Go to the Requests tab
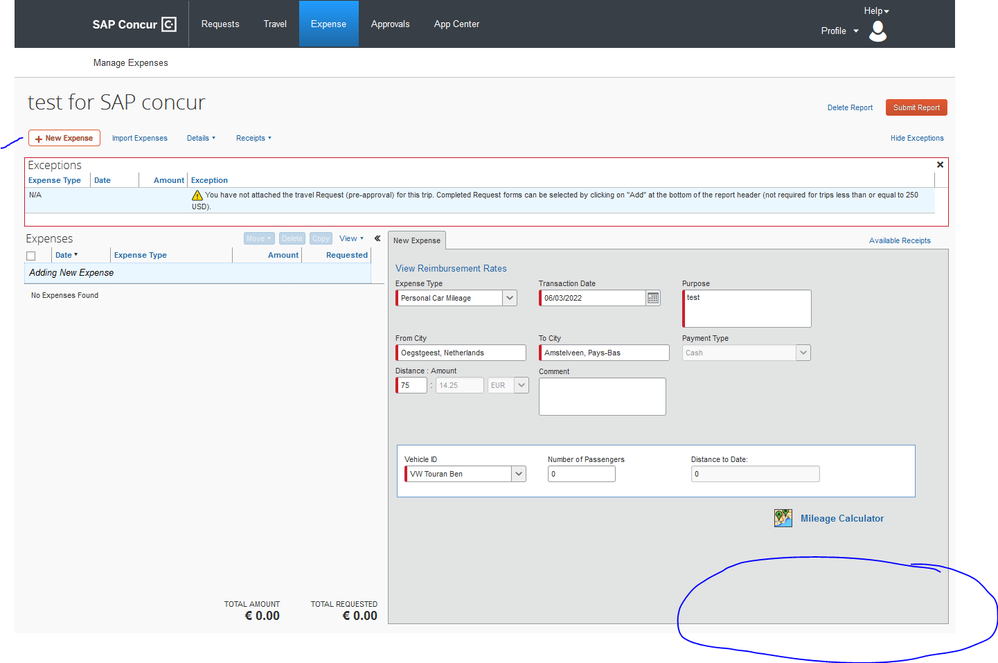This screenshot has height=663, width=998. coord(220,24)
